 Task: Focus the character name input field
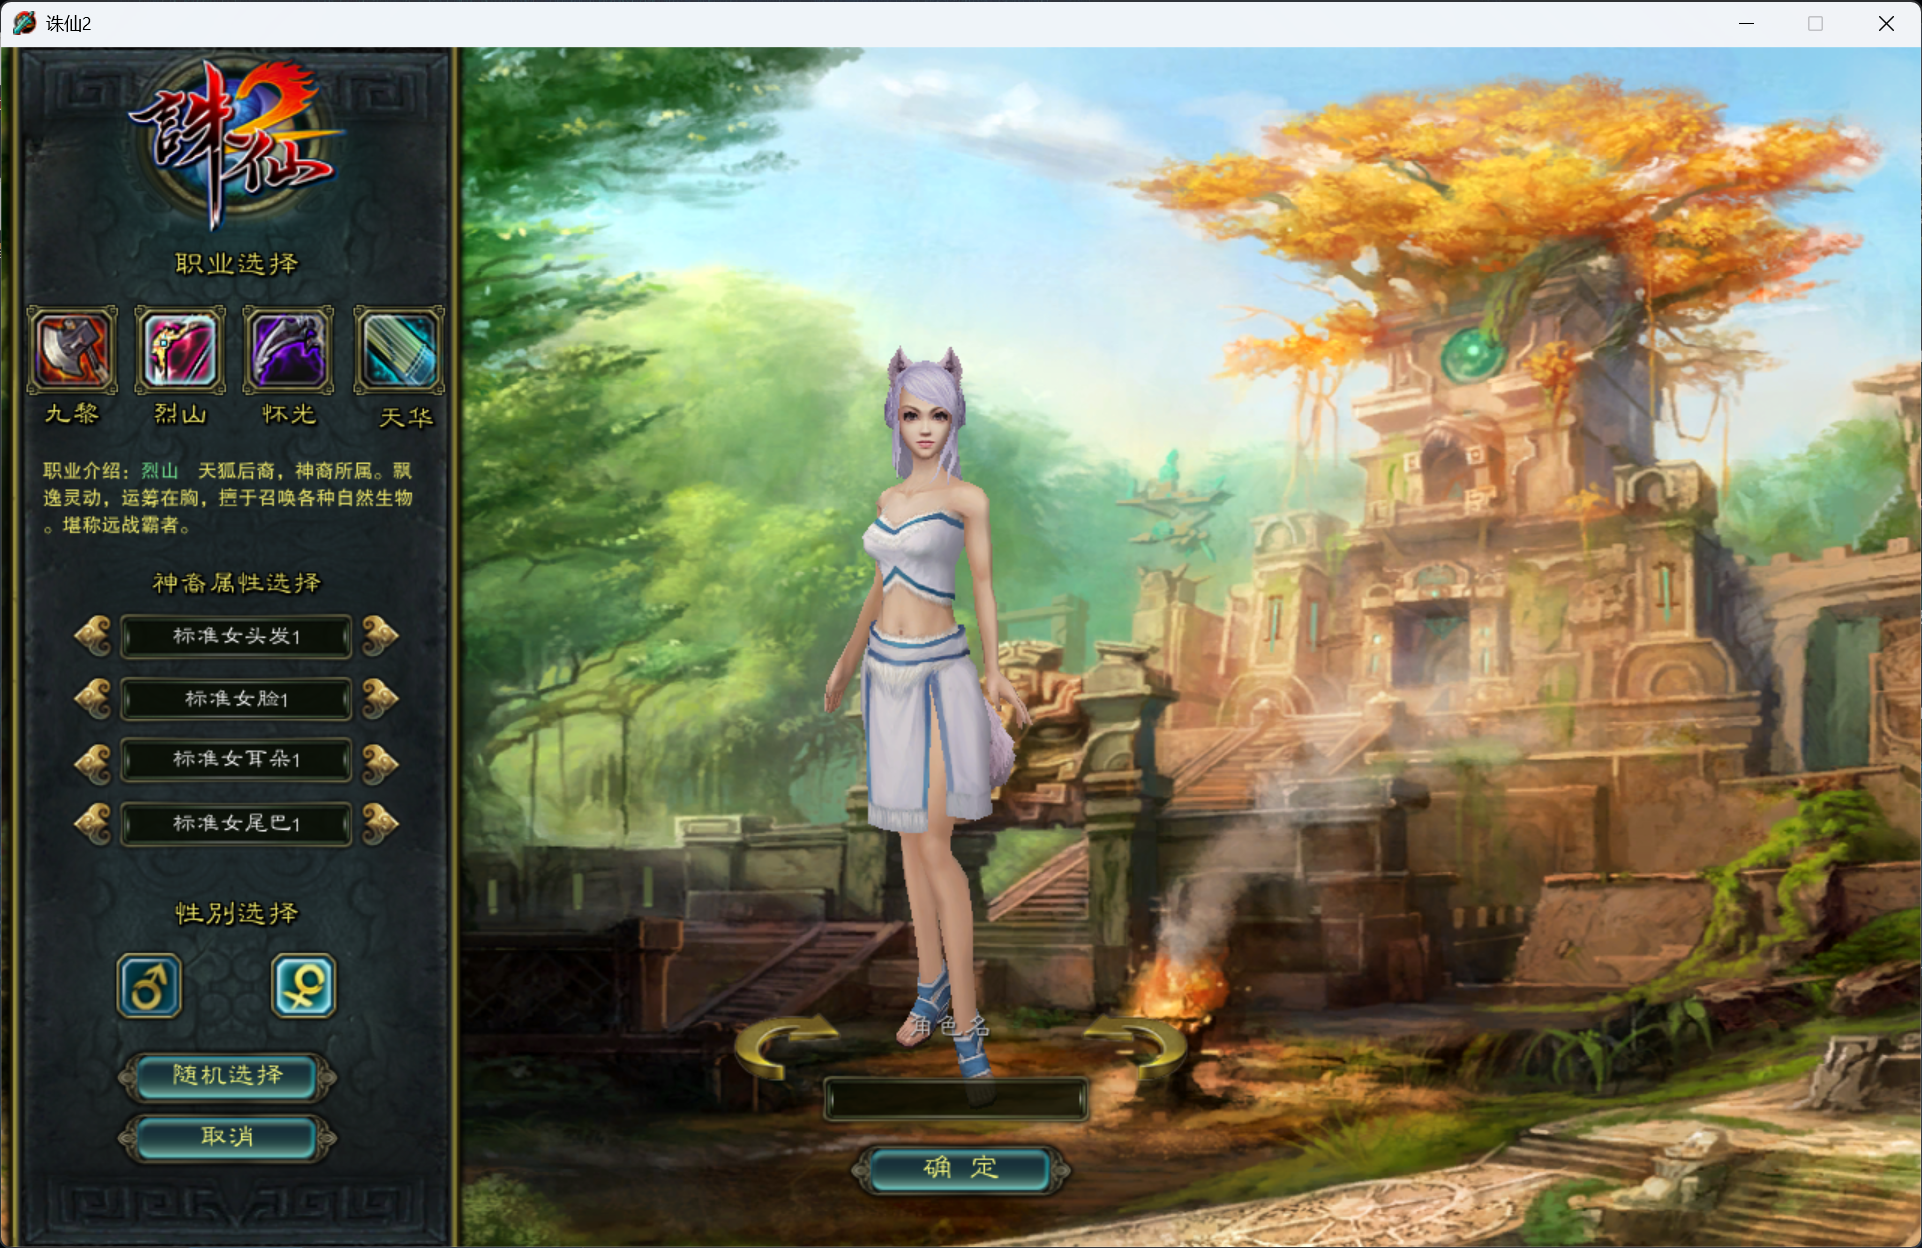click(955, 1099)
